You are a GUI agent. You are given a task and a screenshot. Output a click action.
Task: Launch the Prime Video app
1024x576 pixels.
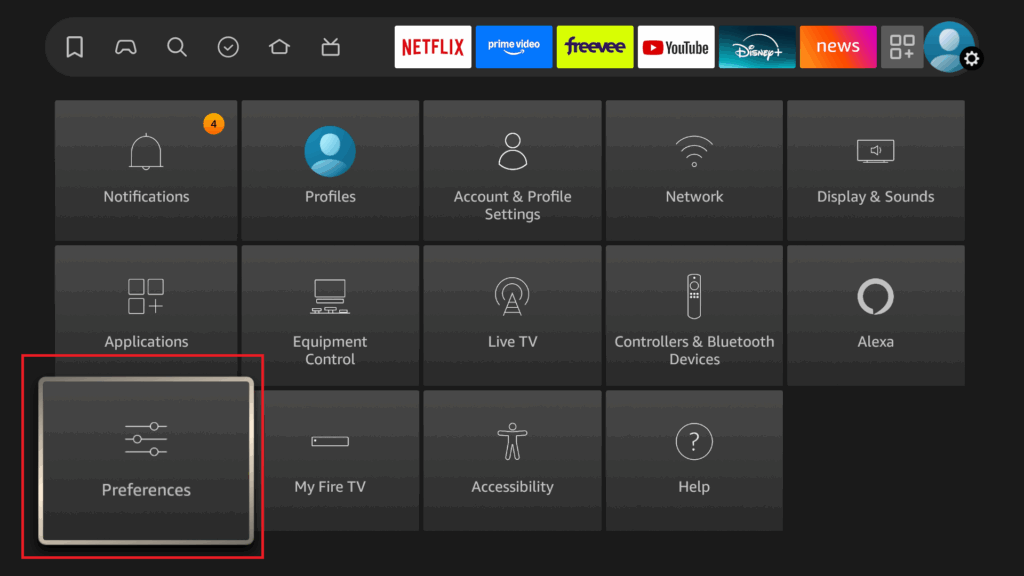click(x=513, y=47)
